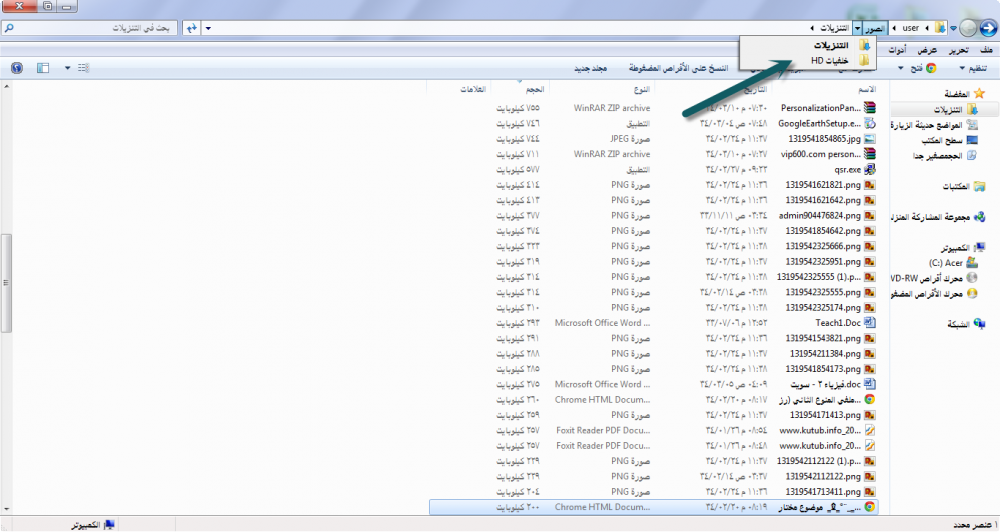
Task: Choose خلفيات HD from breadcrumb dropdown list
Action: [829, 61]
